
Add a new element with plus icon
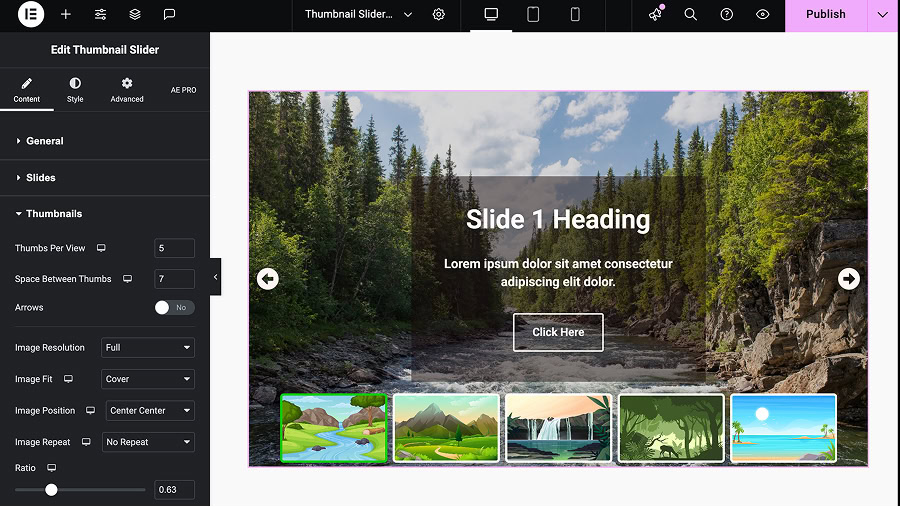(66, 14)
